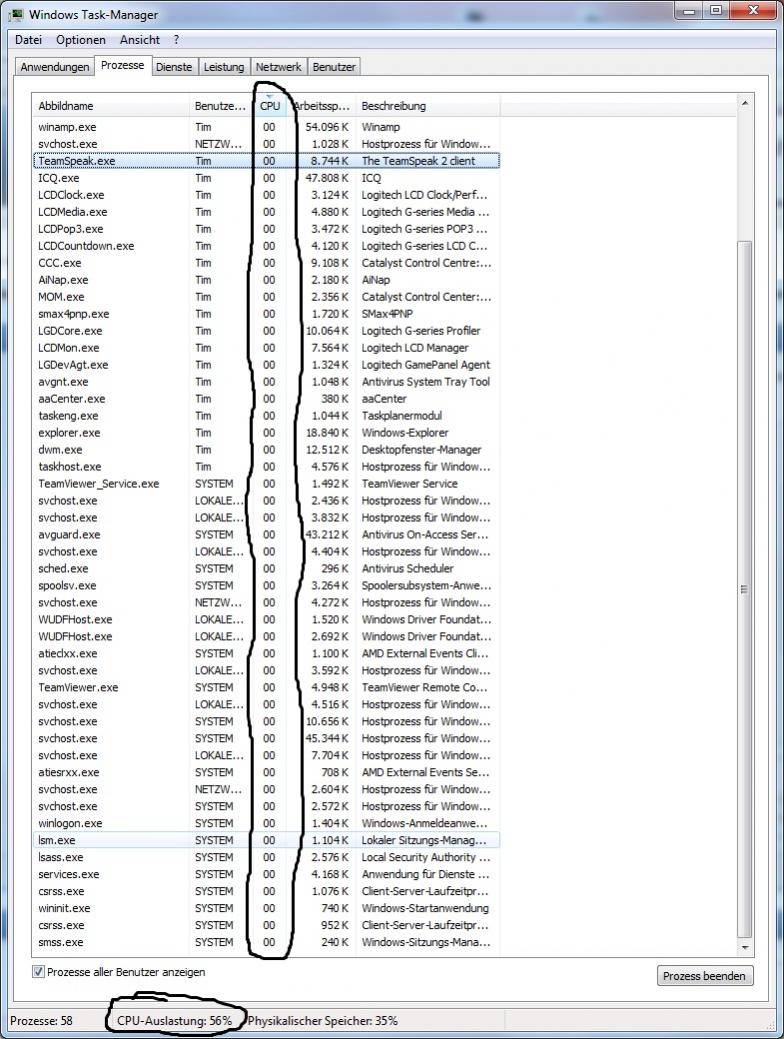Open the Benutzer tab

point(334,67)
